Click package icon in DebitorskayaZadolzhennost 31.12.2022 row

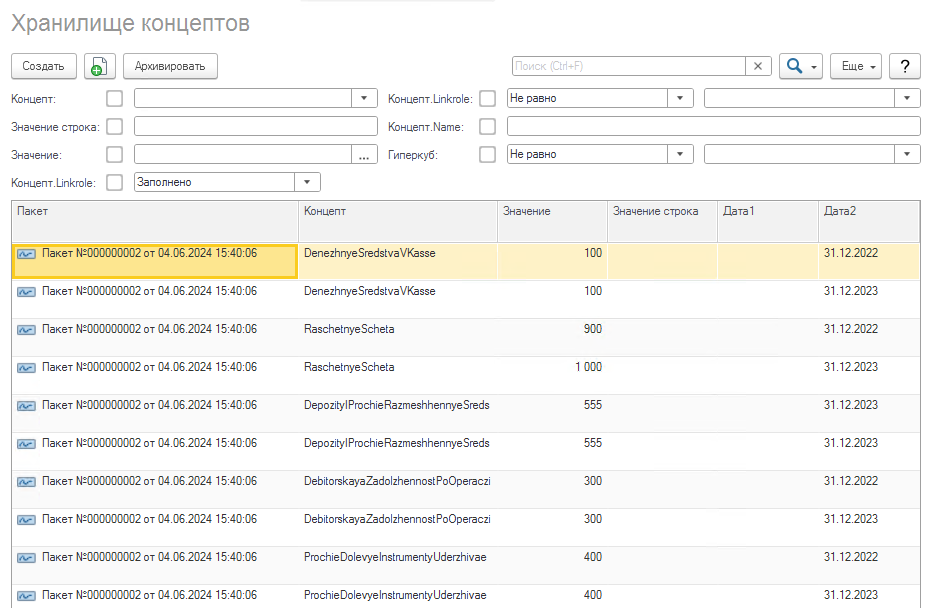(26, 482)
